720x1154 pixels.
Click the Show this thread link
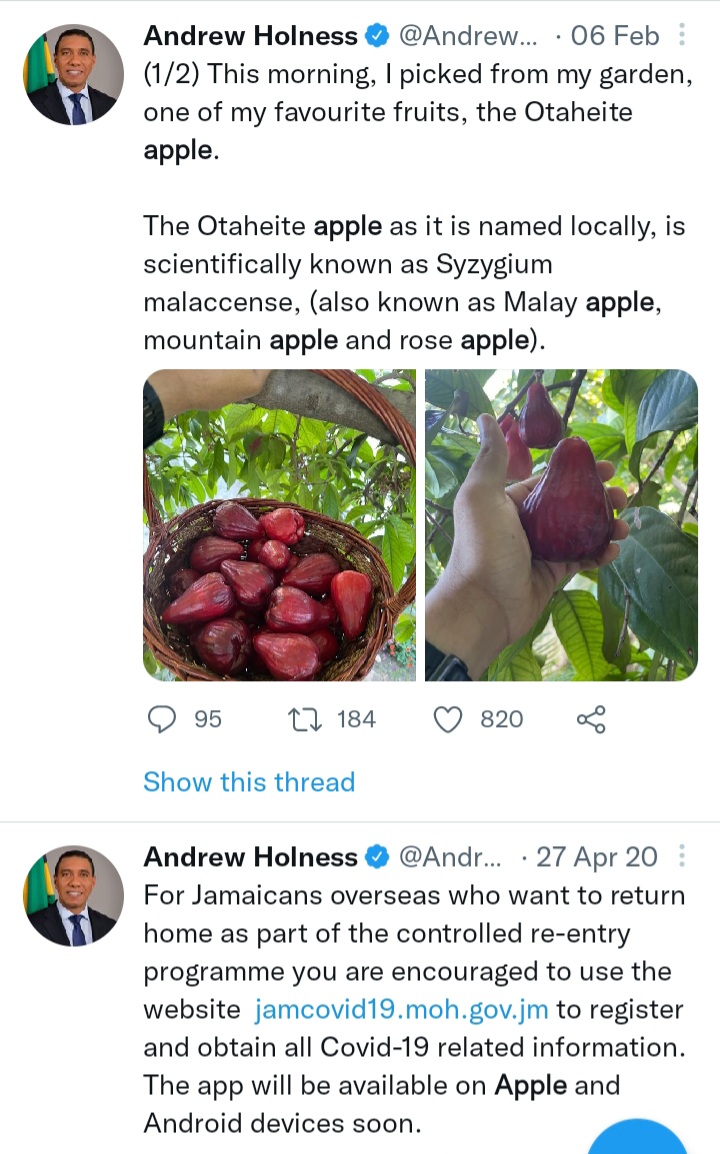pyautogui.click(x=249, y=782)
